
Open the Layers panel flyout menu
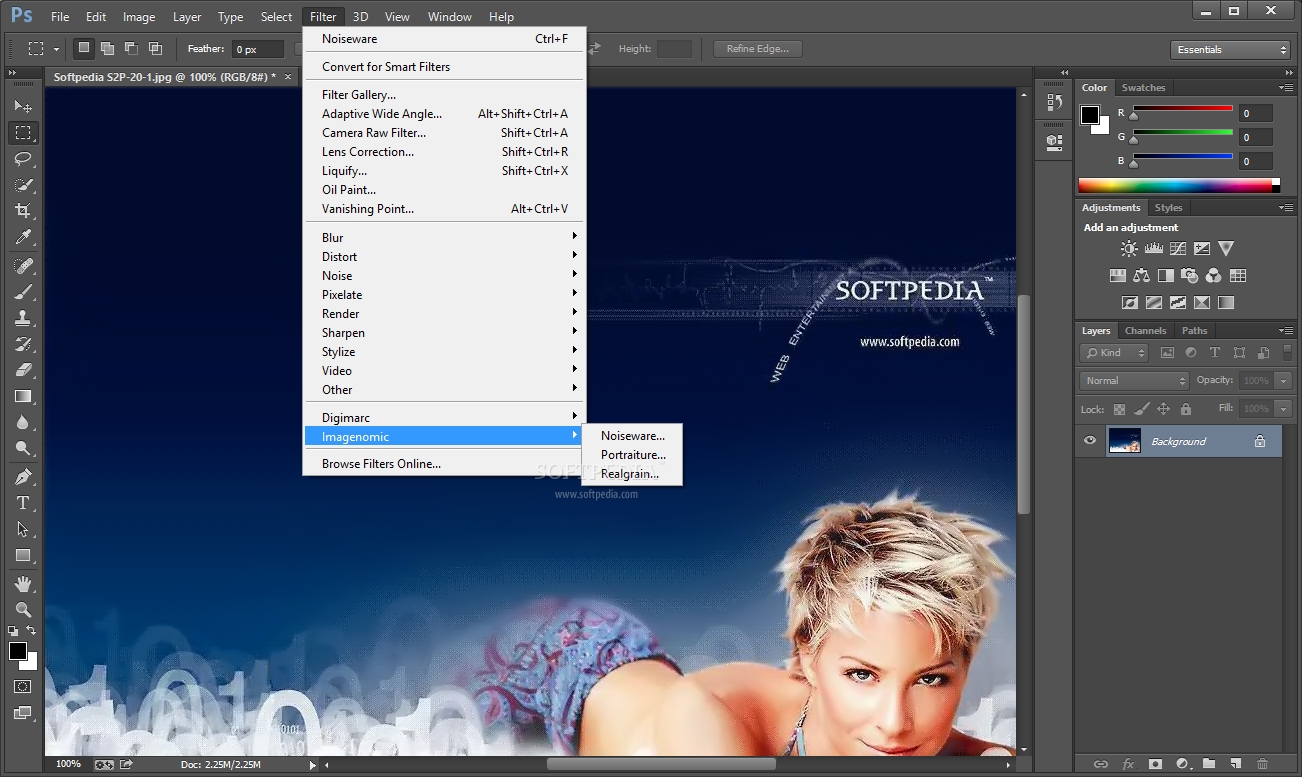(x=1285, y=331)
